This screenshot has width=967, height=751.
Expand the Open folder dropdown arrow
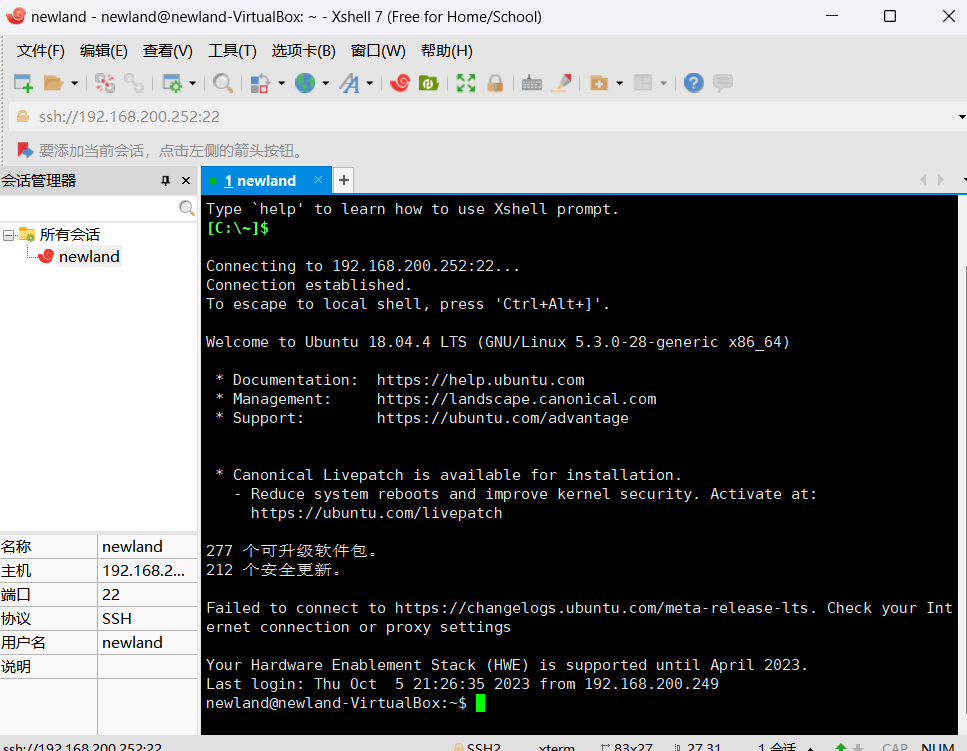click(x=74, y=83)
